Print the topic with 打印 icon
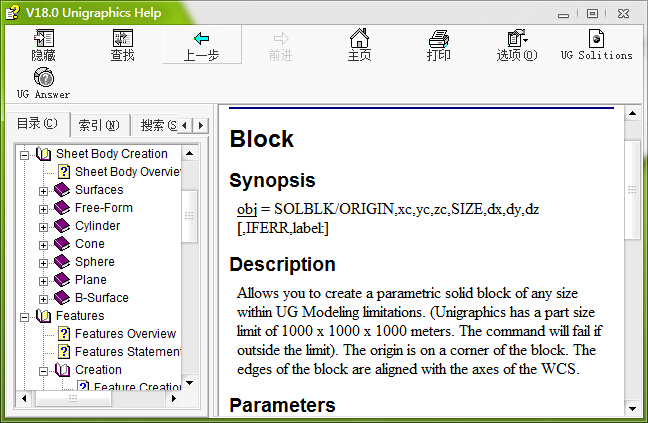The width and height of the screenshot is (648, 423). tap(438, 39)
